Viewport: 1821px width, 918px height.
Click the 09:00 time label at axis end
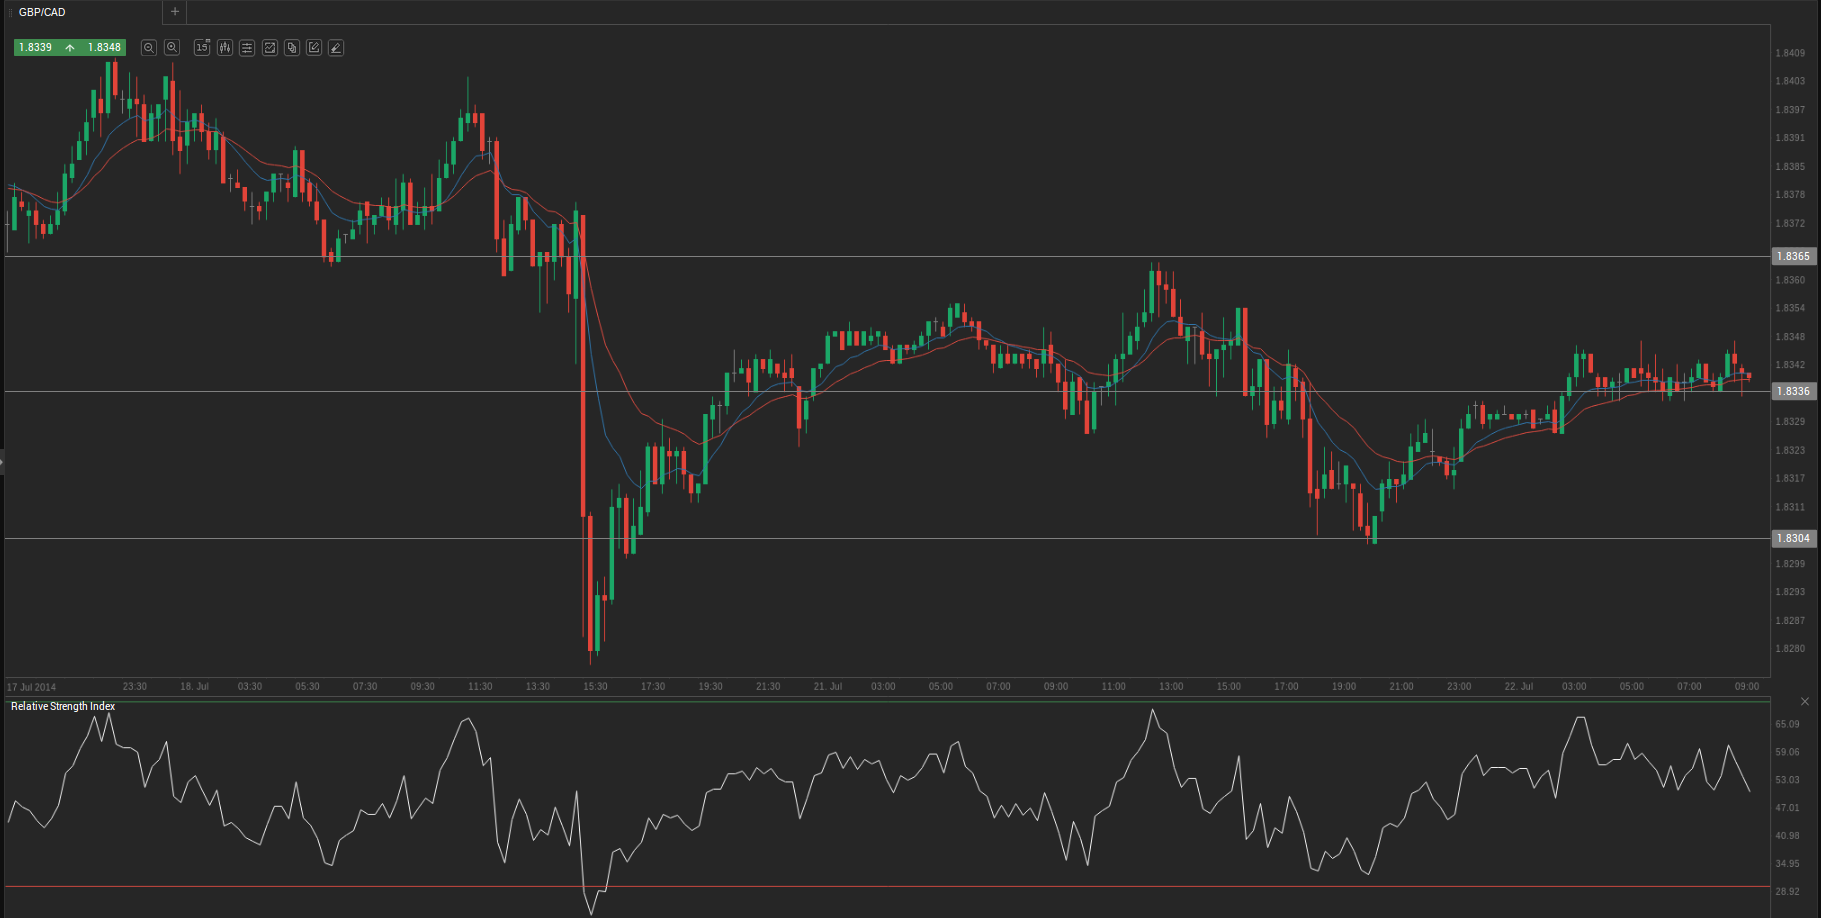click(1747, 686)
